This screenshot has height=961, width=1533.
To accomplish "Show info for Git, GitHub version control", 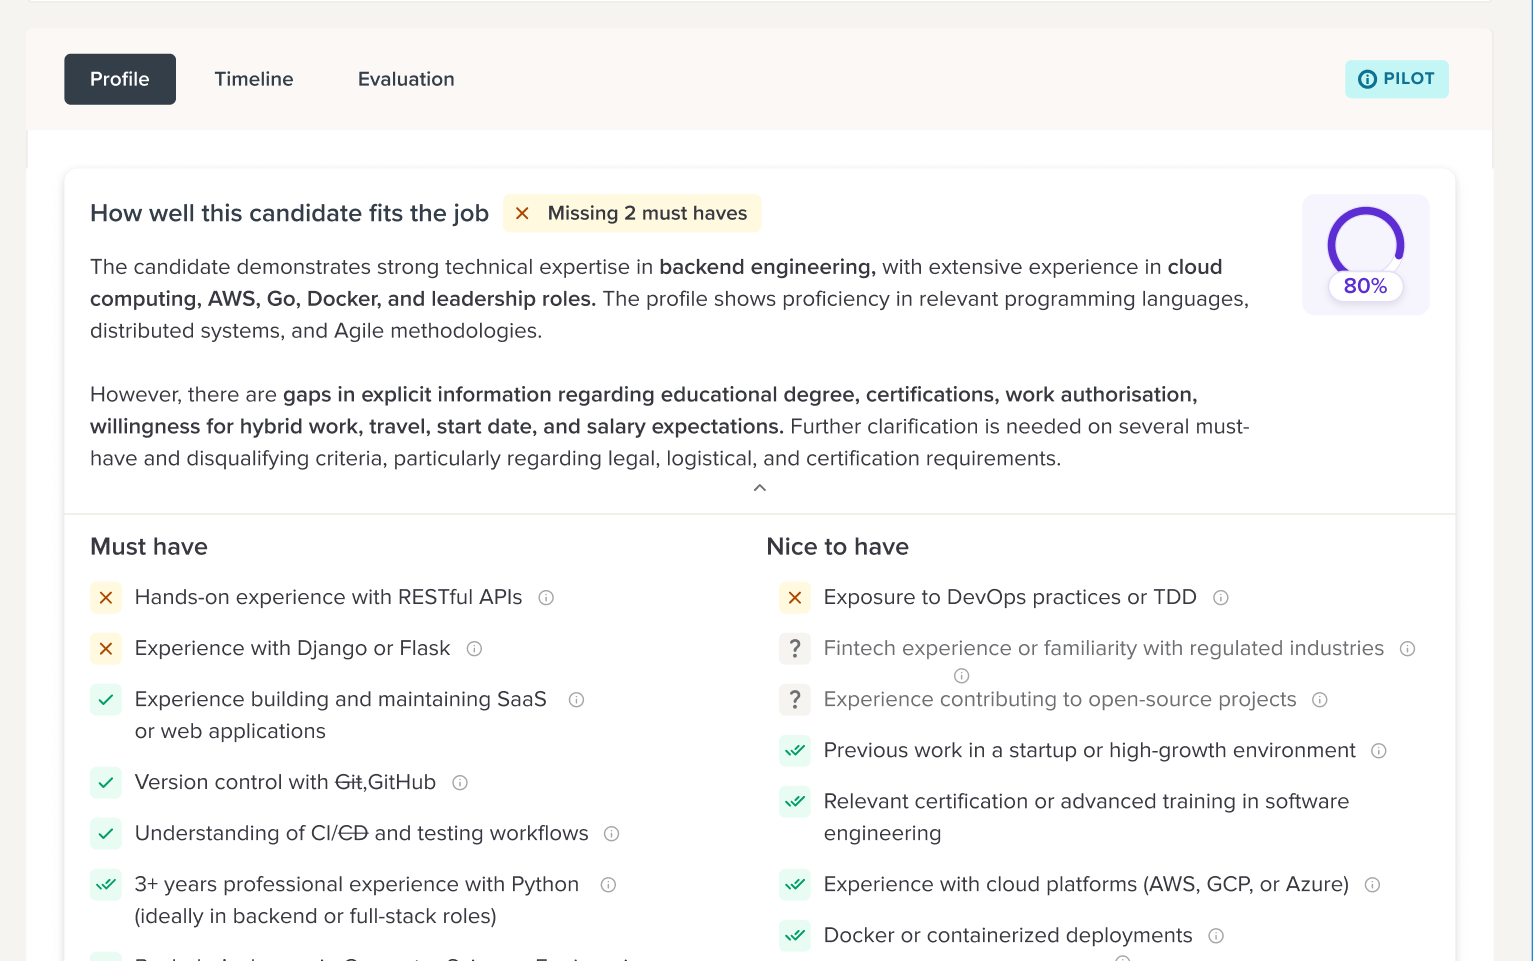I will point(460,783).
